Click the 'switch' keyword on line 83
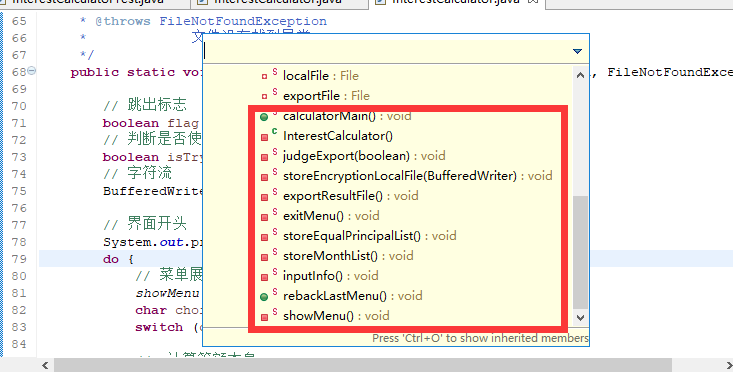The height and width of the screenshot is (372, 733). [159, 328]
